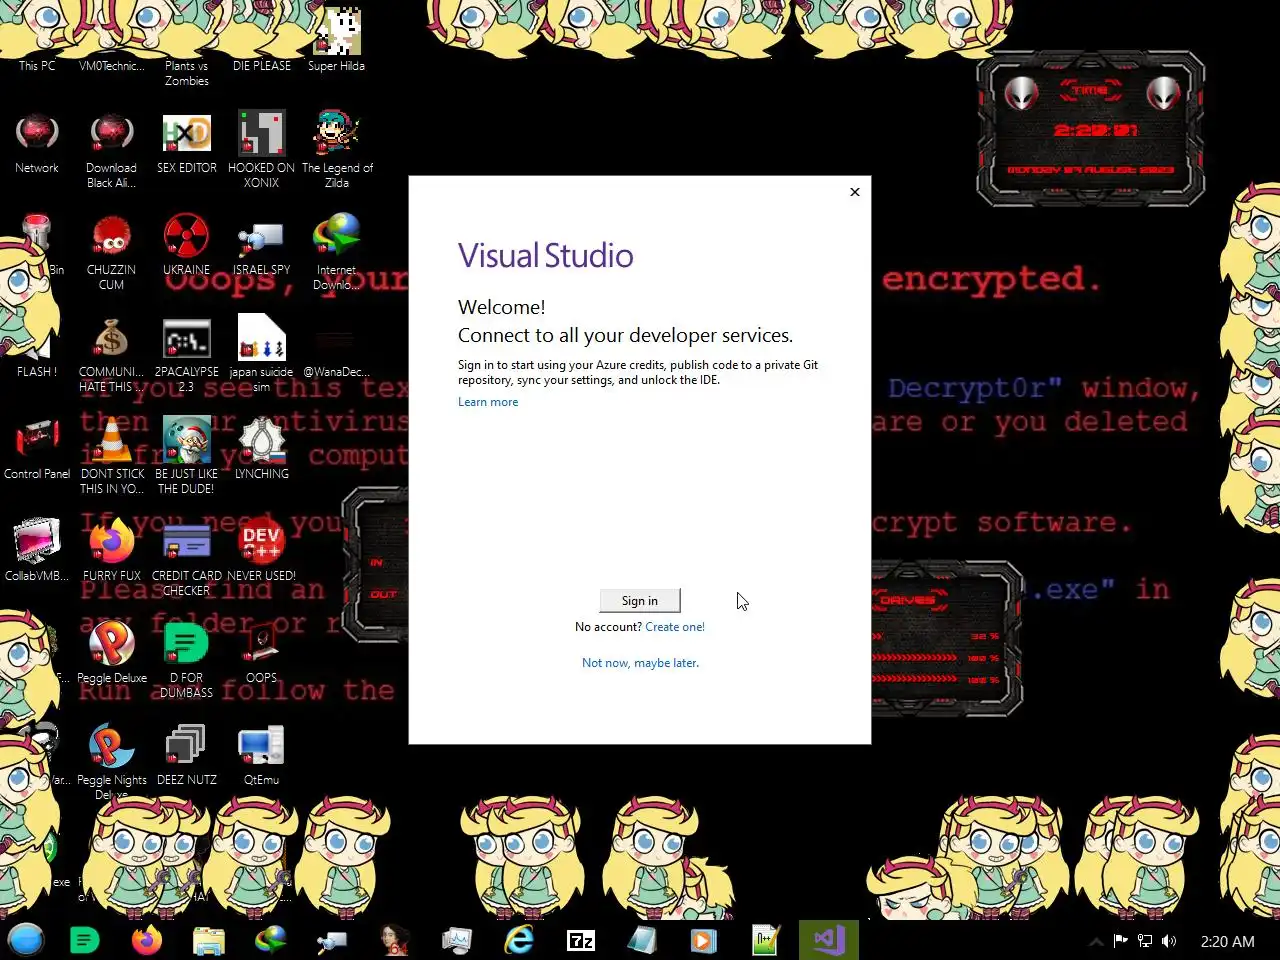Open the Control Panel desktop icon
1280x960 pixels.
(x=37, y=449)
